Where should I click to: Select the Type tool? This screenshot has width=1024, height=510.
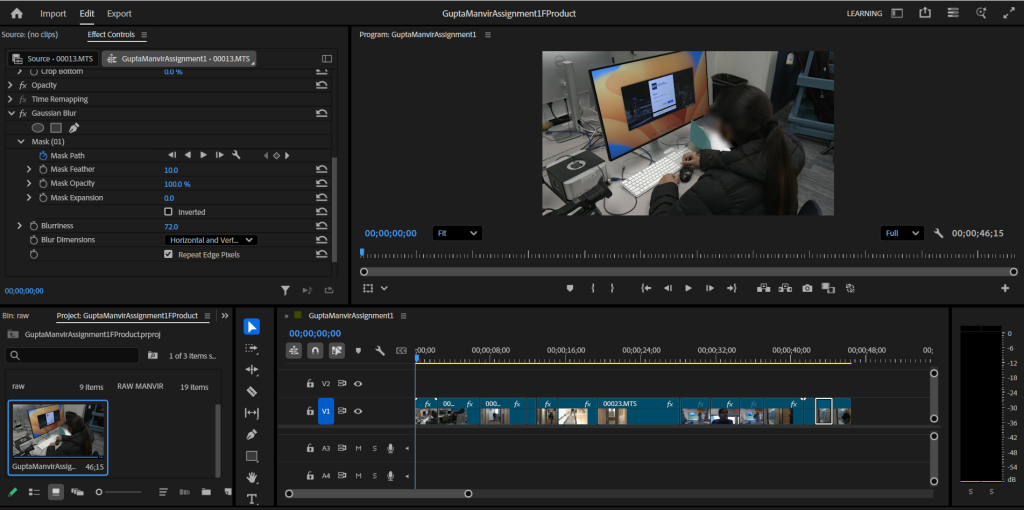[x=252, y=498]
